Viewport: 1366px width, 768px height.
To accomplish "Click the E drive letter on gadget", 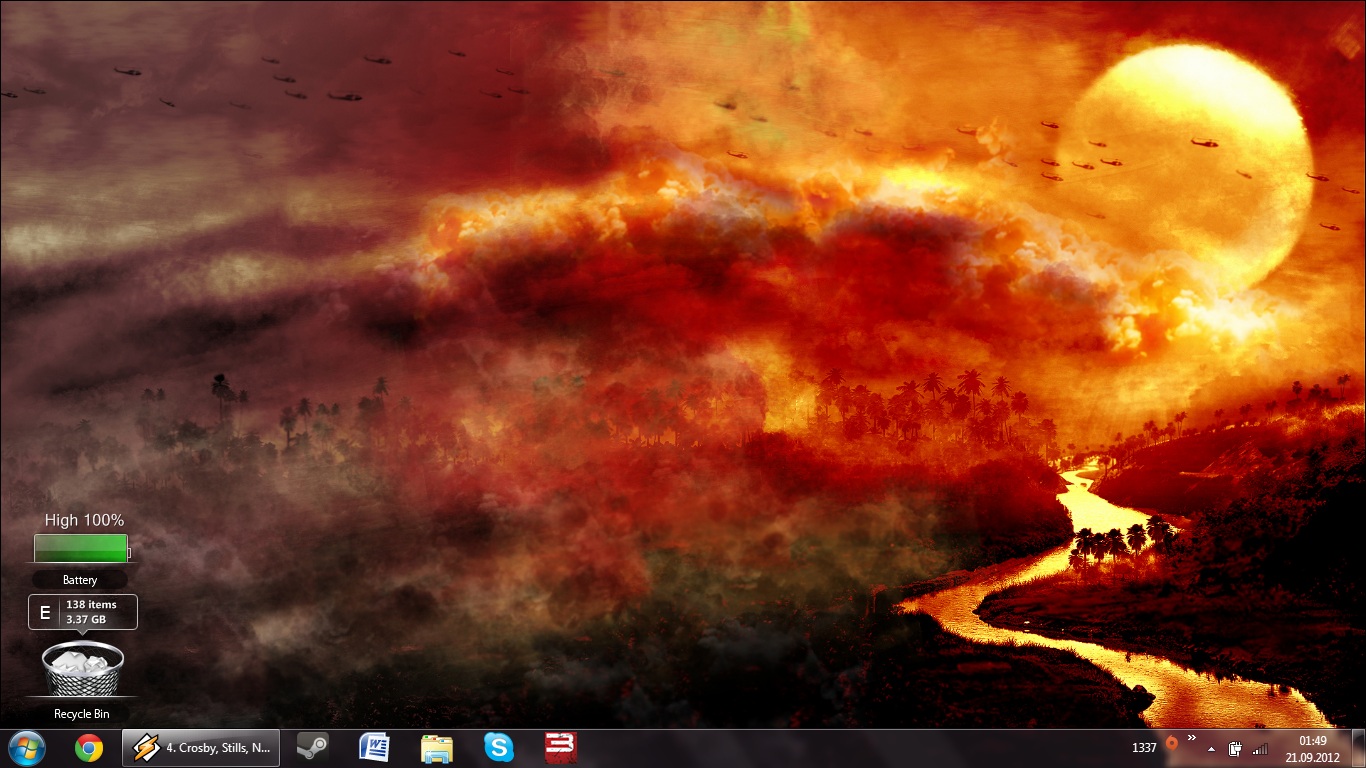I will [44, 613].
